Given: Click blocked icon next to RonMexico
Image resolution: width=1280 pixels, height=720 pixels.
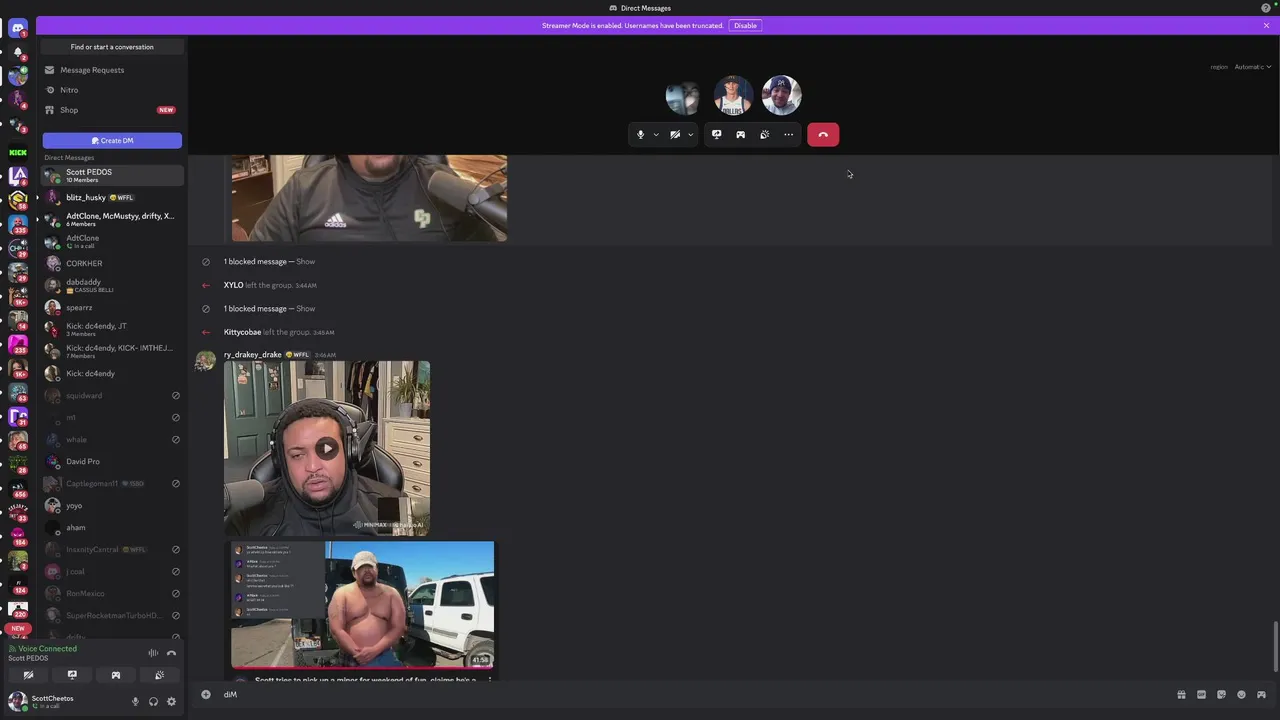Looking at the screenshot, I should pyautogui.click(x=176, y=594).
